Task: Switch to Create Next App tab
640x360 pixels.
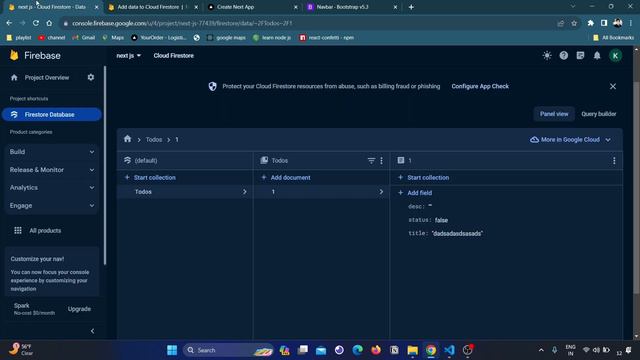Action: (x=252, y=7)
